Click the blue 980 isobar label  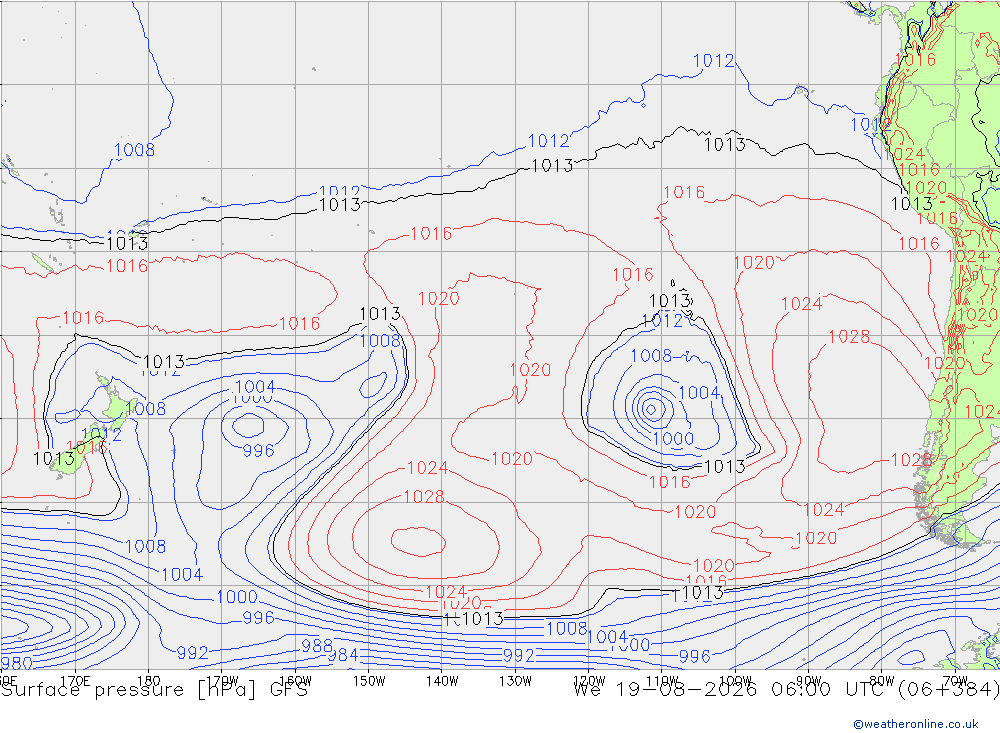16,663
